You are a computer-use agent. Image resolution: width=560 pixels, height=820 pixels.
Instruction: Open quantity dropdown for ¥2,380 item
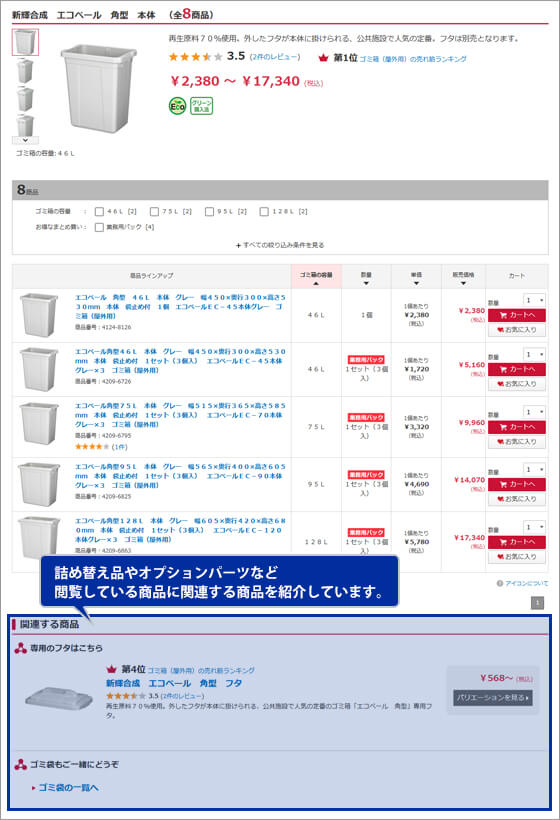pos(534,300)
